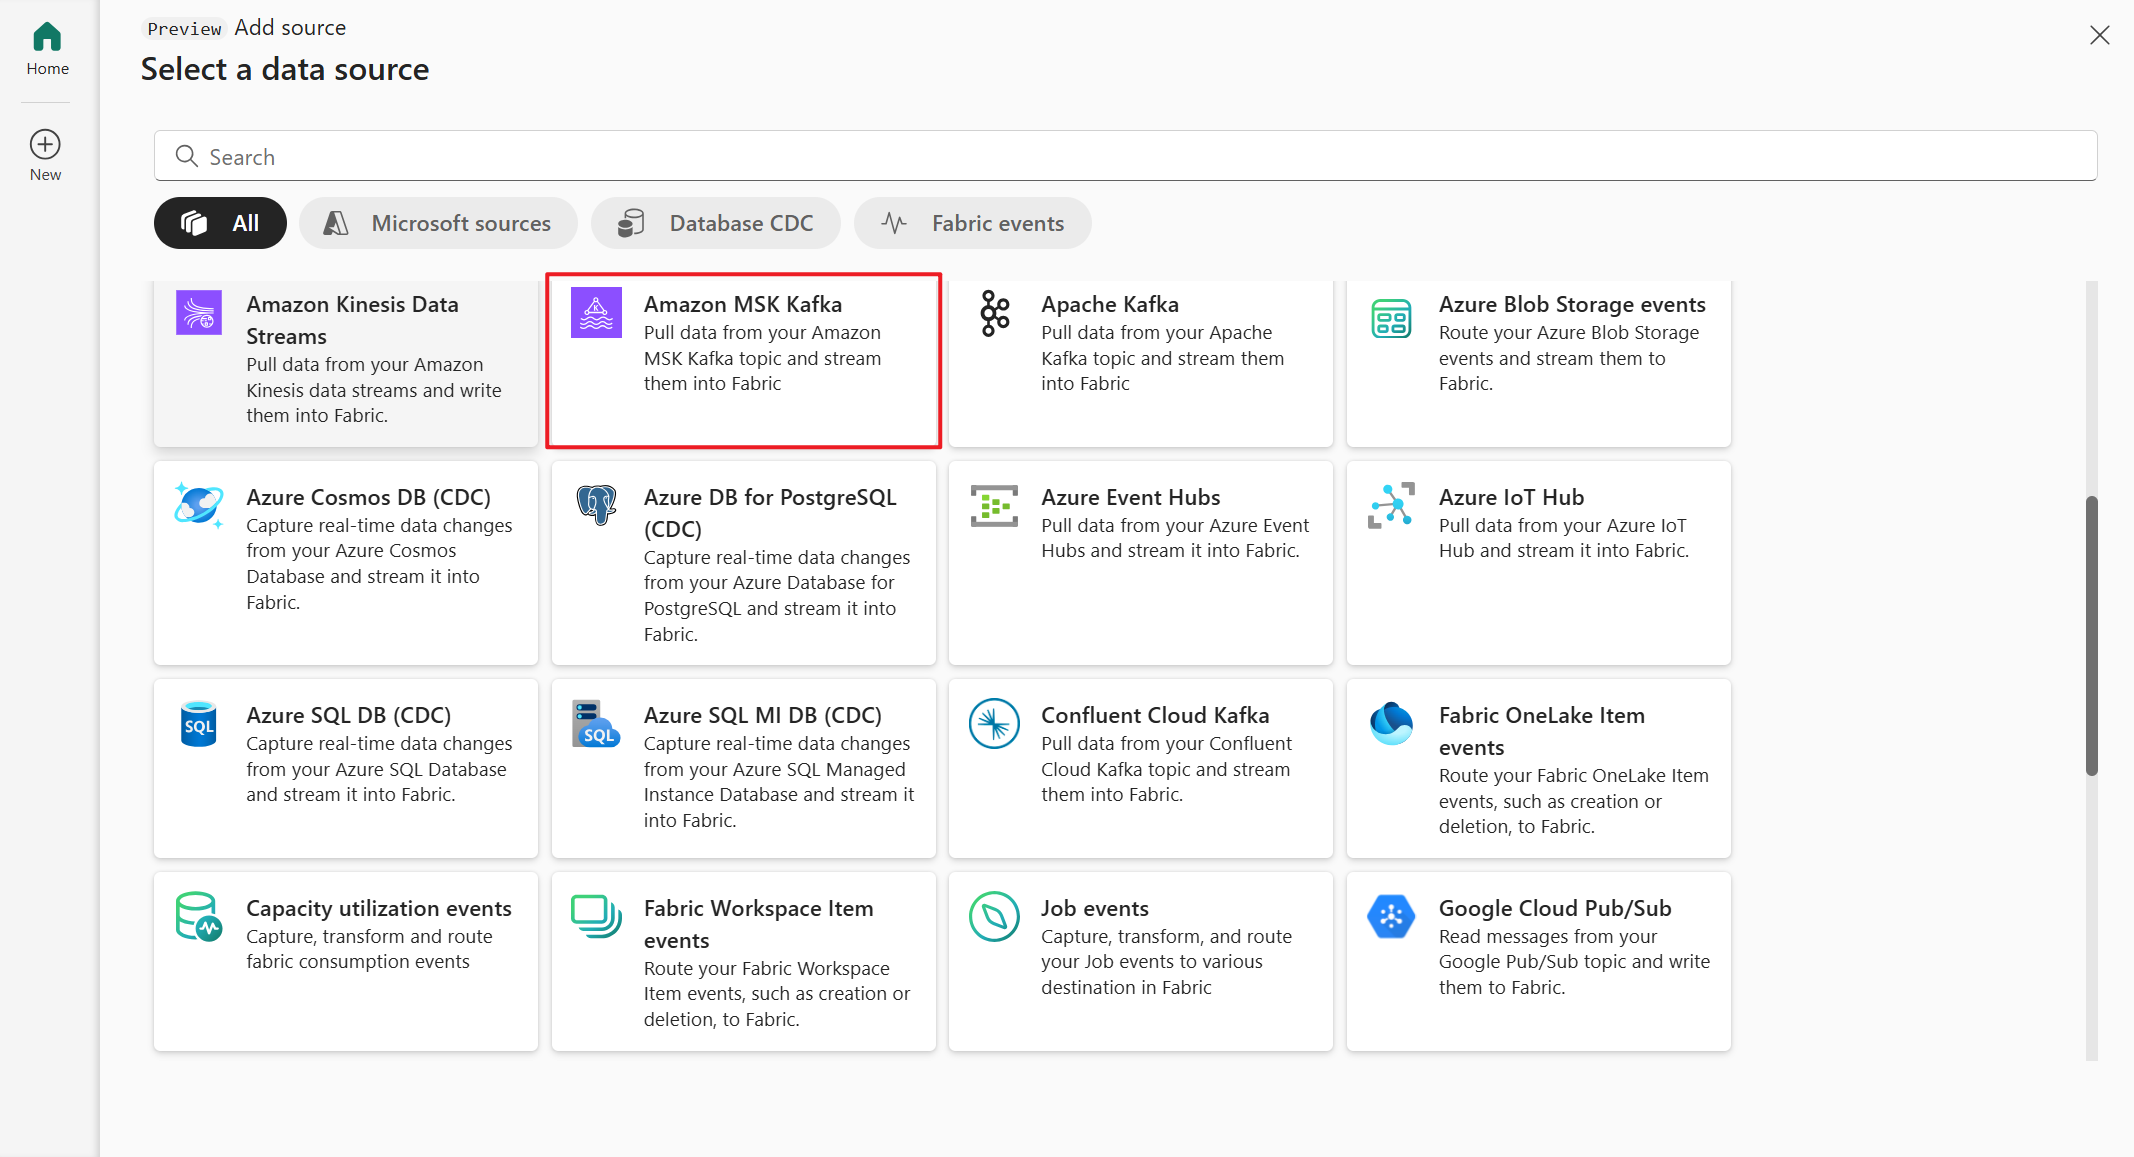Choose Azure Cosmos DB (CDC) title
This screenshot has height=1157, width=2134.
369,497
